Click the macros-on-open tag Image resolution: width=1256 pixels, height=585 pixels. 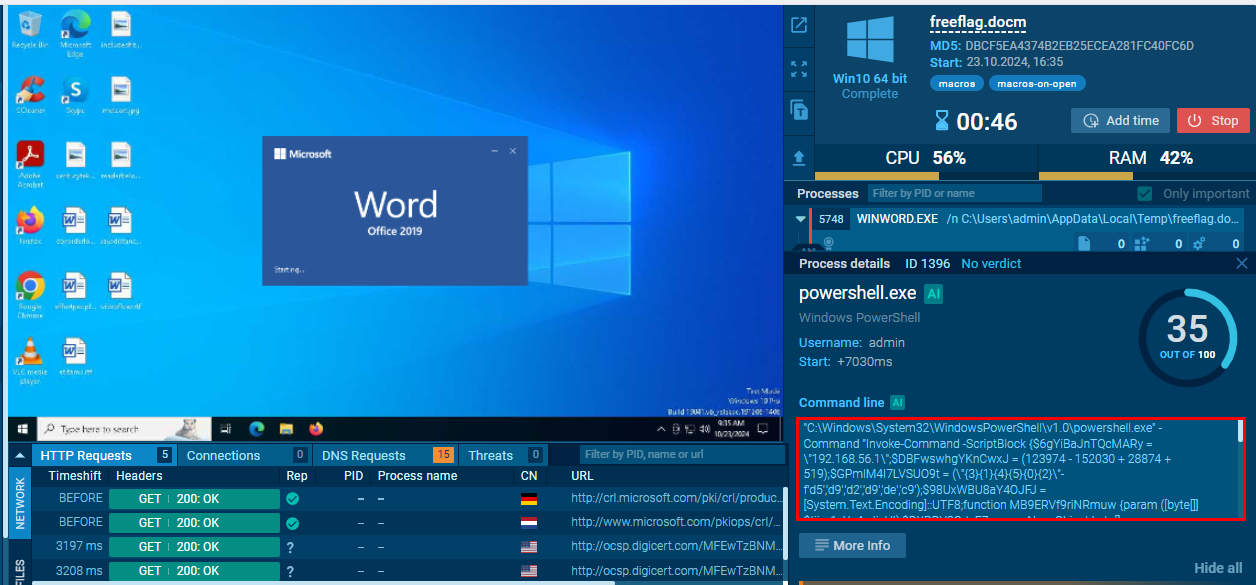[x=1037, y=84]
